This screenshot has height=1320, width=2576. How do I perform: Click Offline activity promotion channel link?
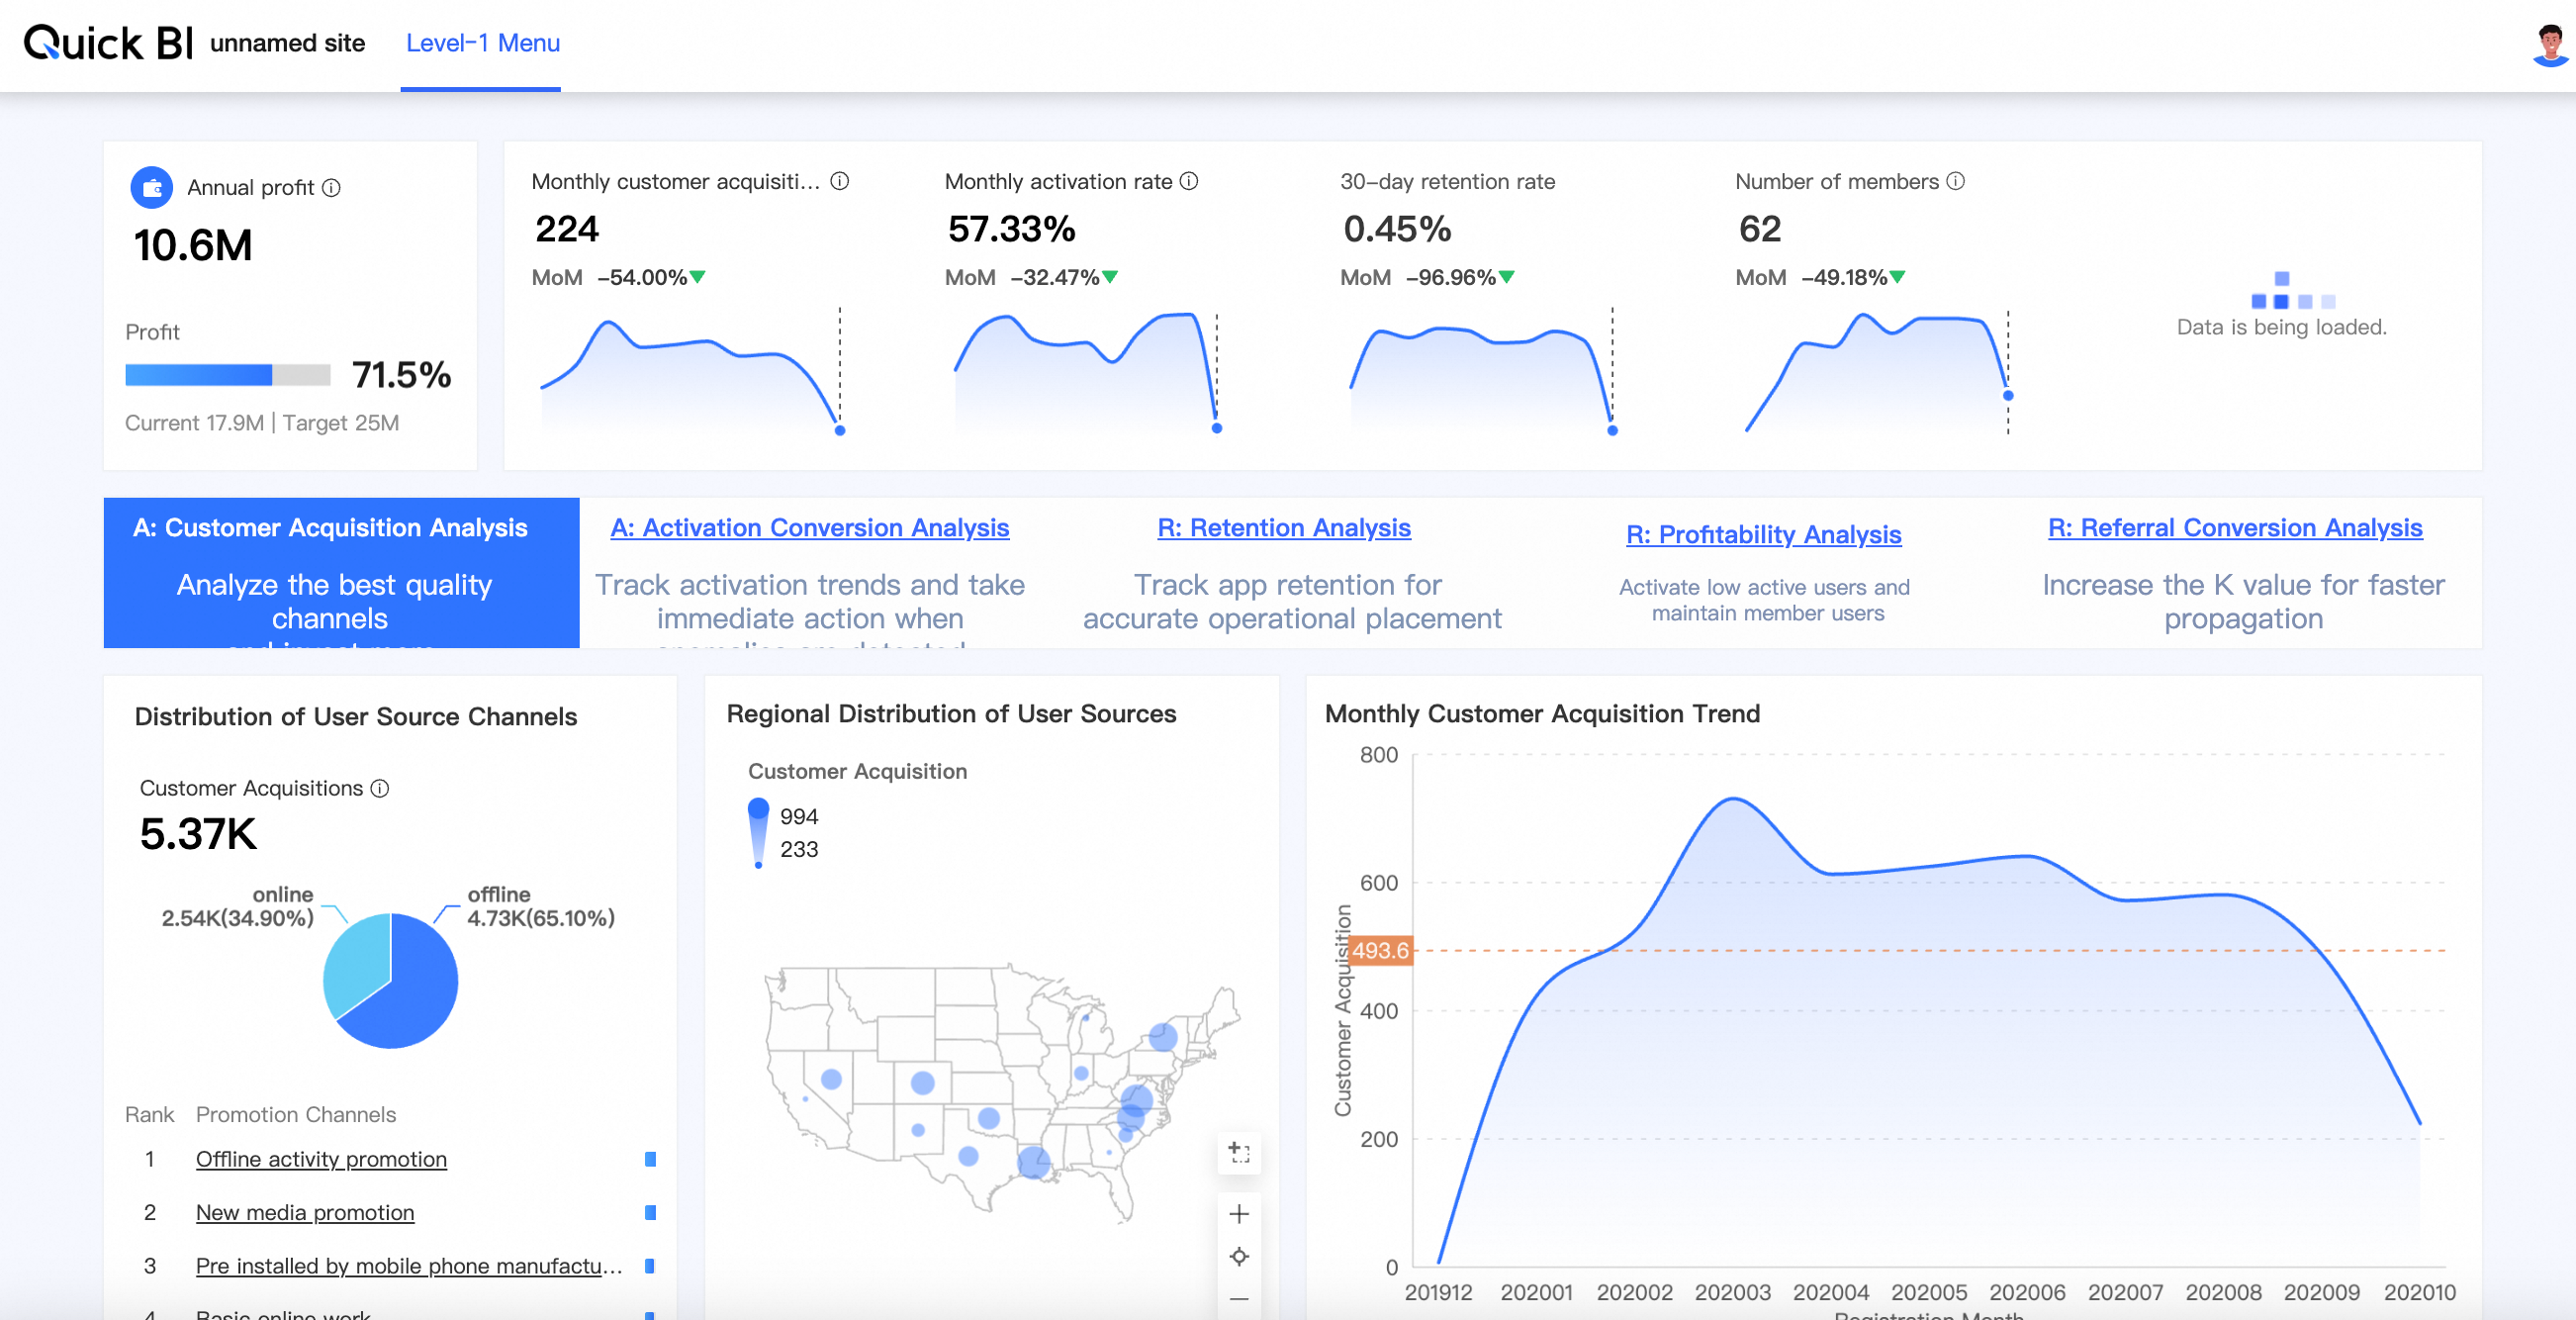click(321, 1159)
